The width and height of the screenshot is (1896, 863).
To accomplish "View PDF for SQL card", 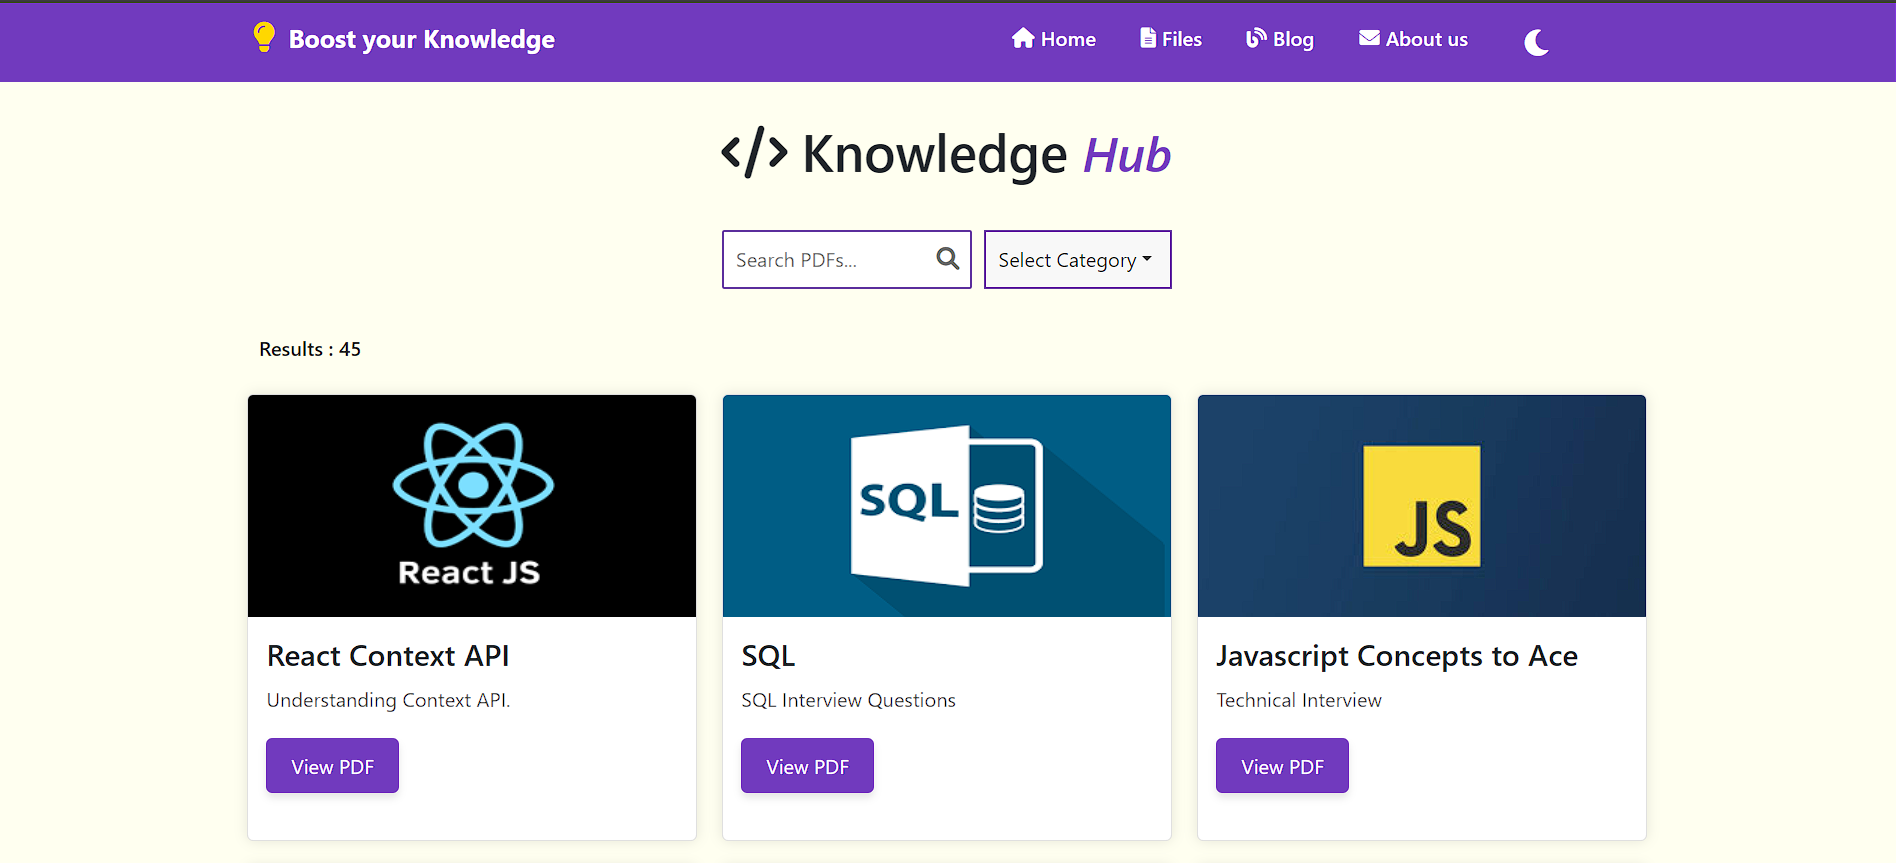I will (x=807, y=766).
